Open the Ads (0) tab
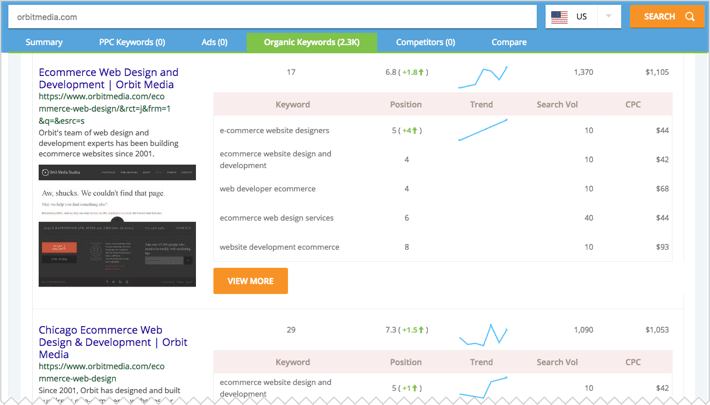This screenshot has width=710, height=405. (x=215, y=42)
